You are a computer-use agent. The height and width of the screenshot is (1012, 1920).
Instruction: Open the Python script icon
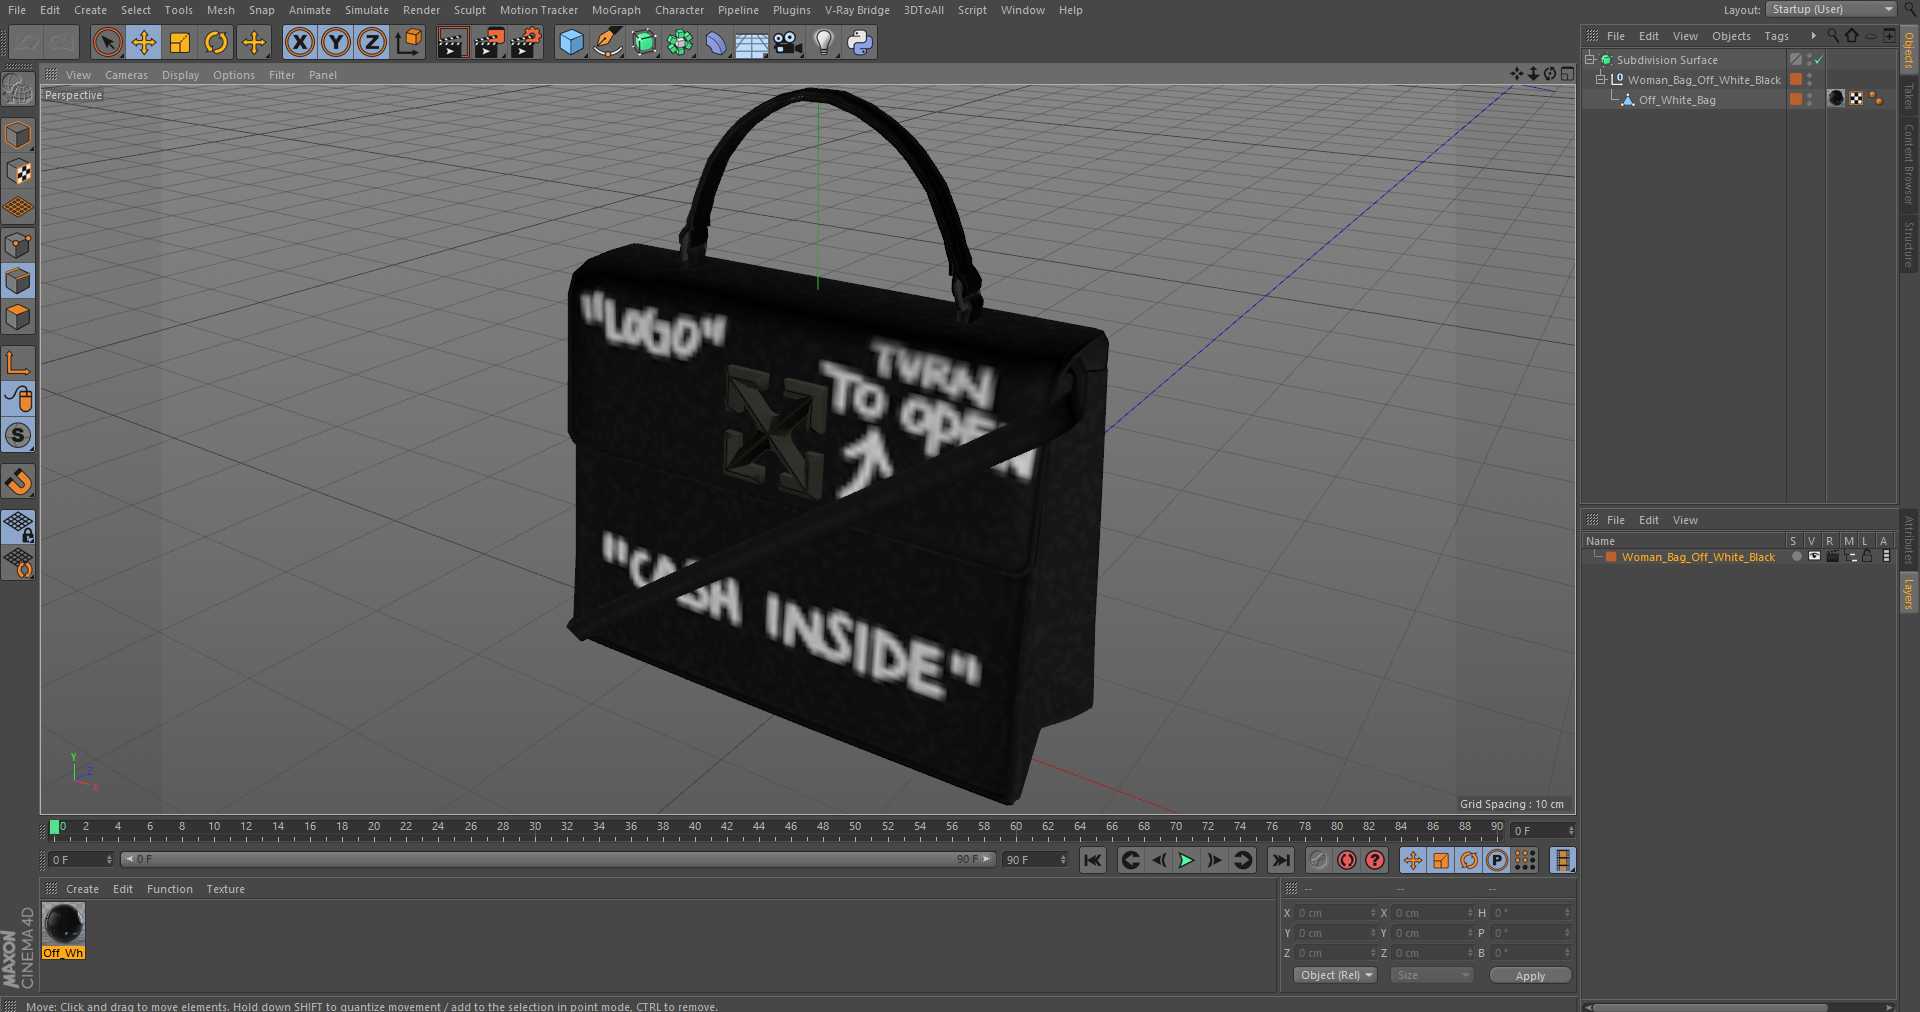coord(860,42)
